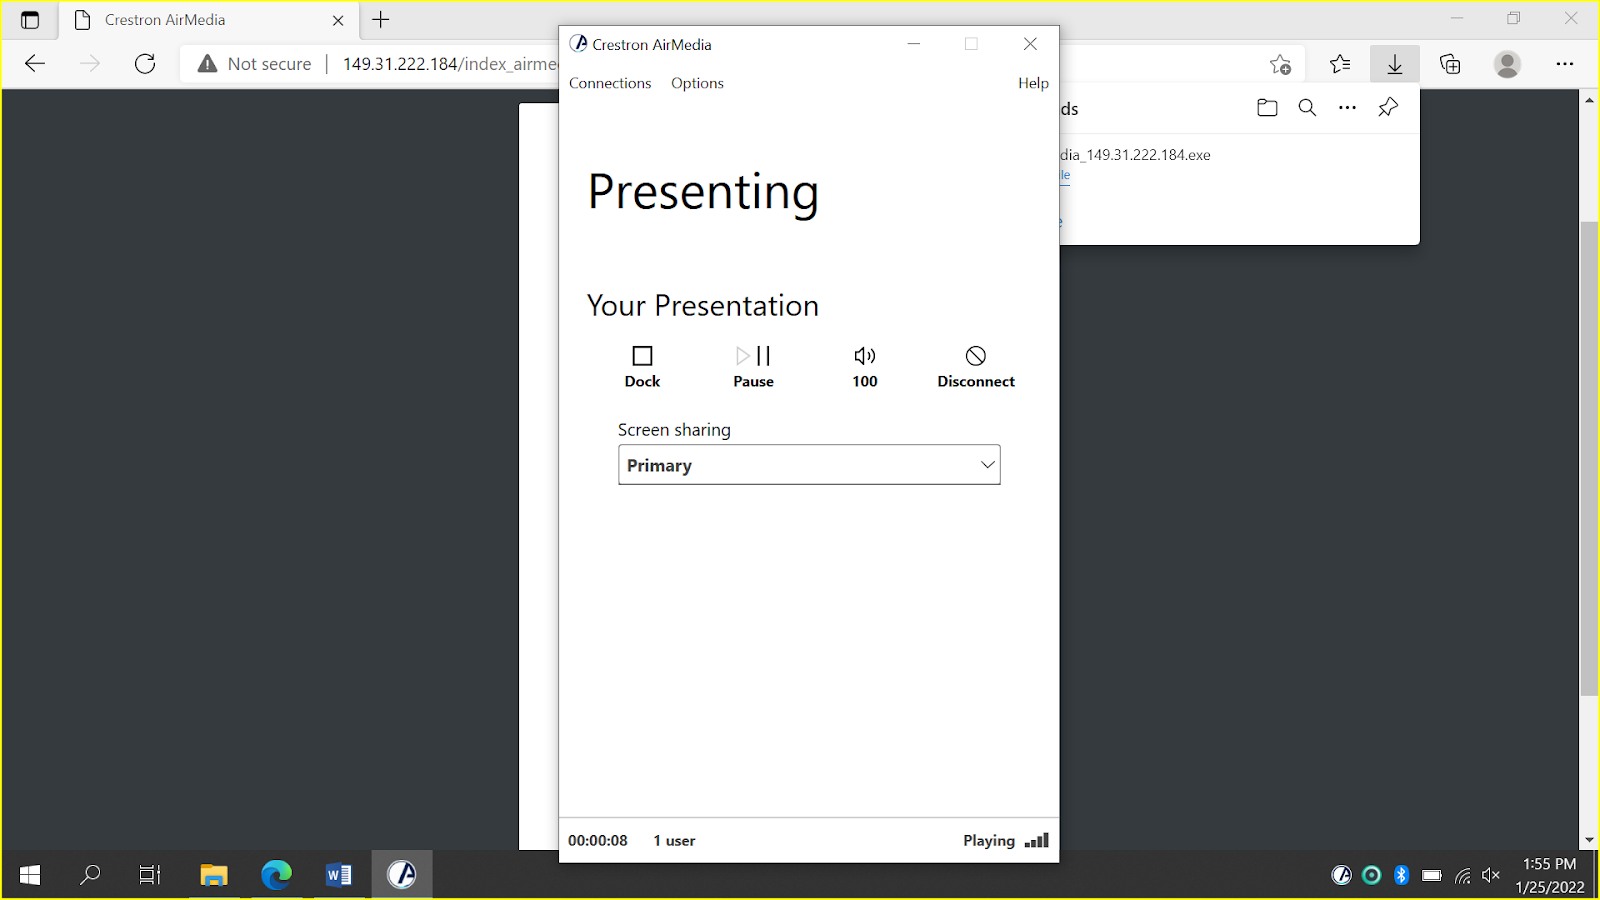Open a new browser tab

click(381, 20)
